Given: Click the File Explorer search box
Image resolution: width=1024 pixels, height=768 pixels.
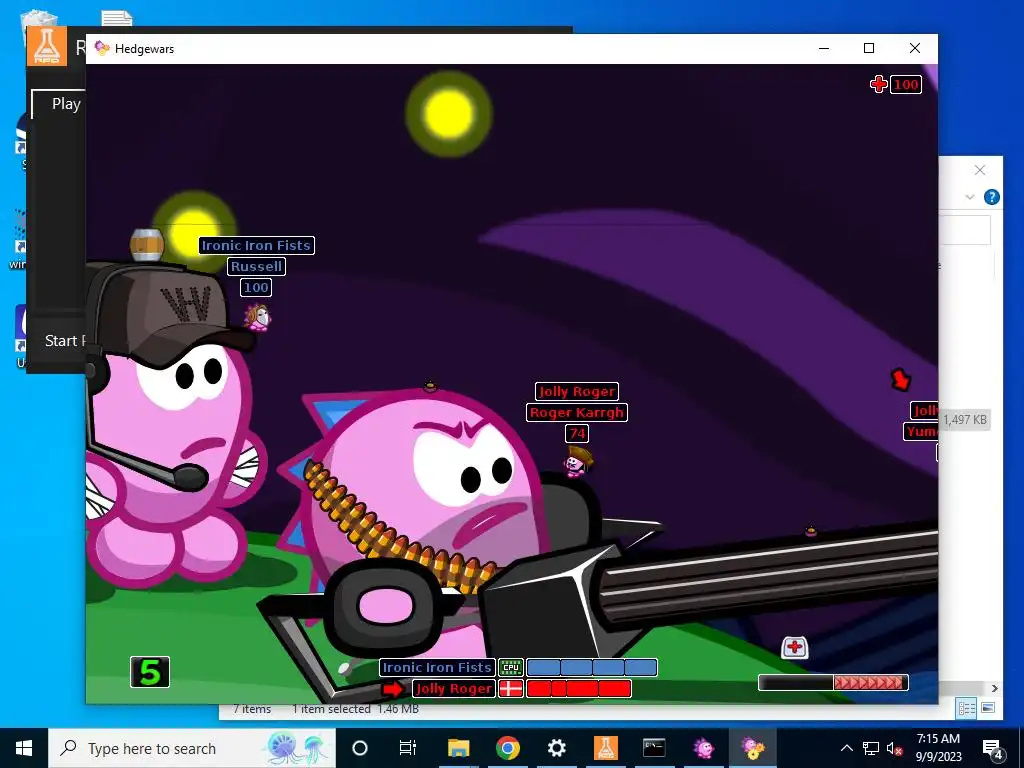Looking at the screenshot, I should [x=965, y=230].
